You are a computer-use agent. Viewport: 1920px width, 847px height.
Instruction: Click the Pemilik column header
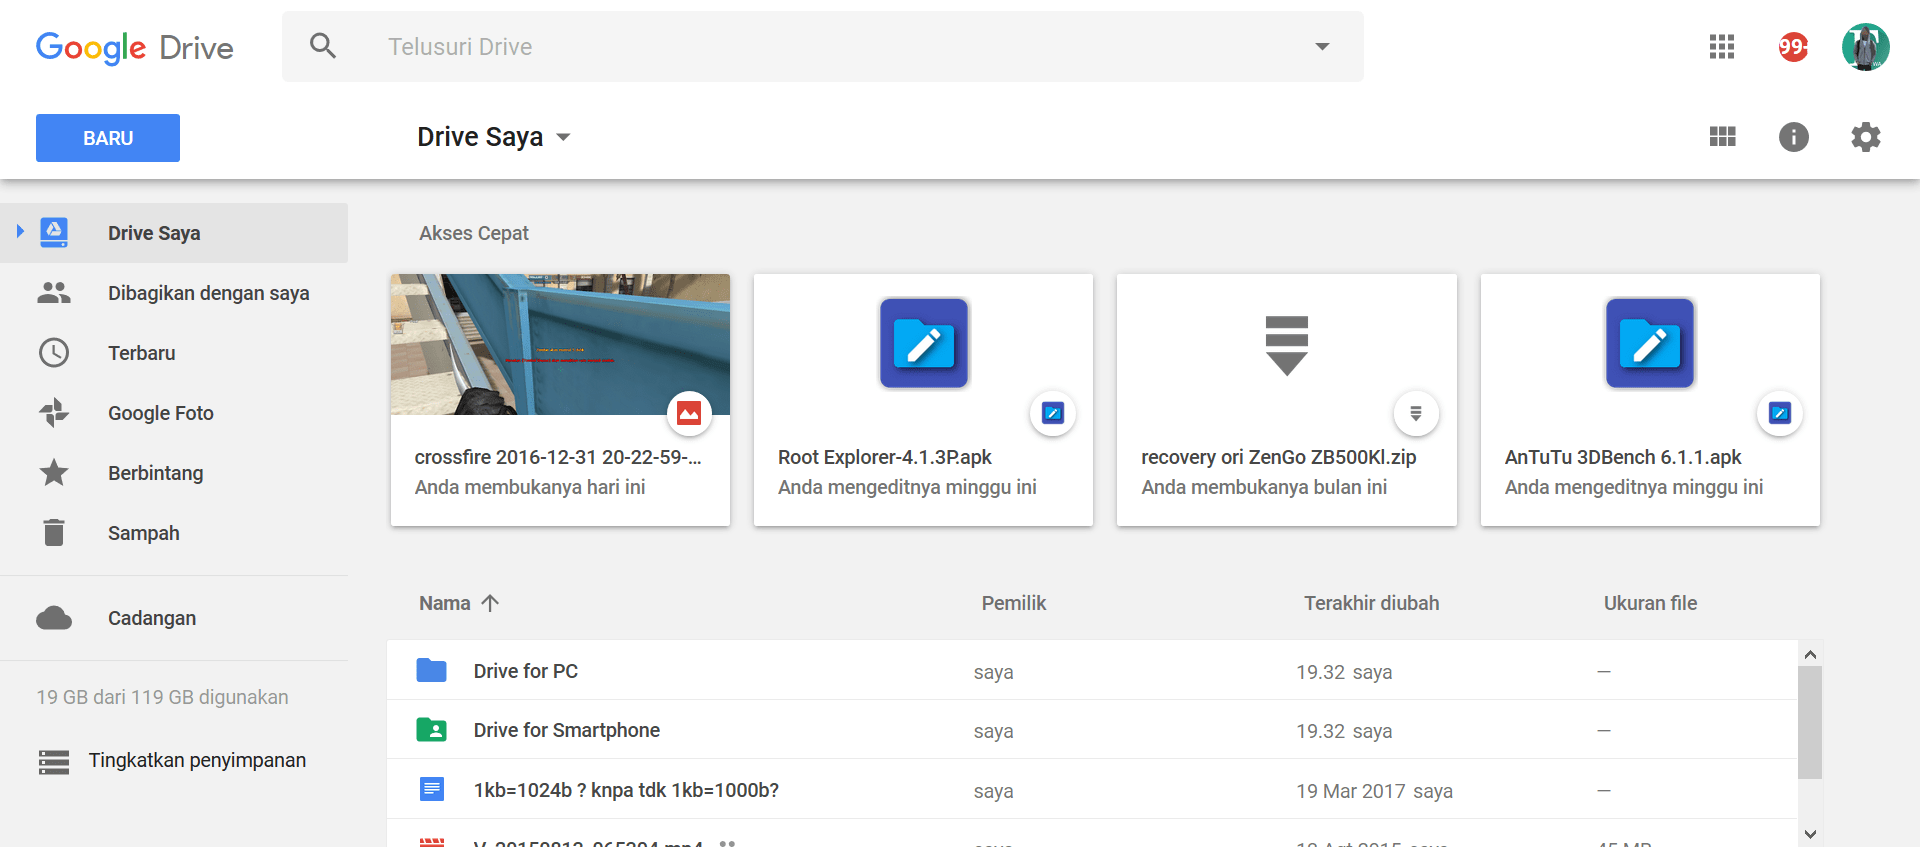1013,603
